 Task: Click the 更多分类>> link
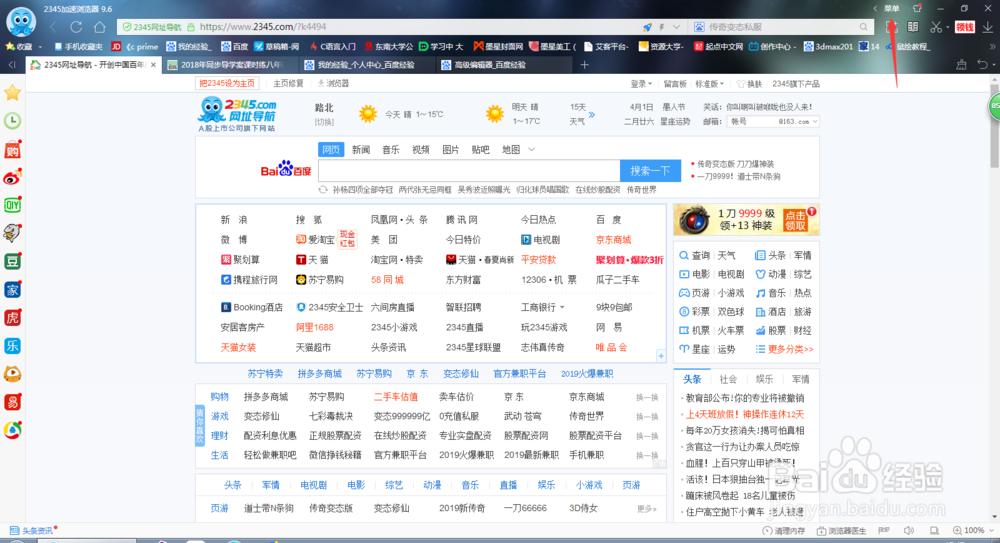click(790, 349)
